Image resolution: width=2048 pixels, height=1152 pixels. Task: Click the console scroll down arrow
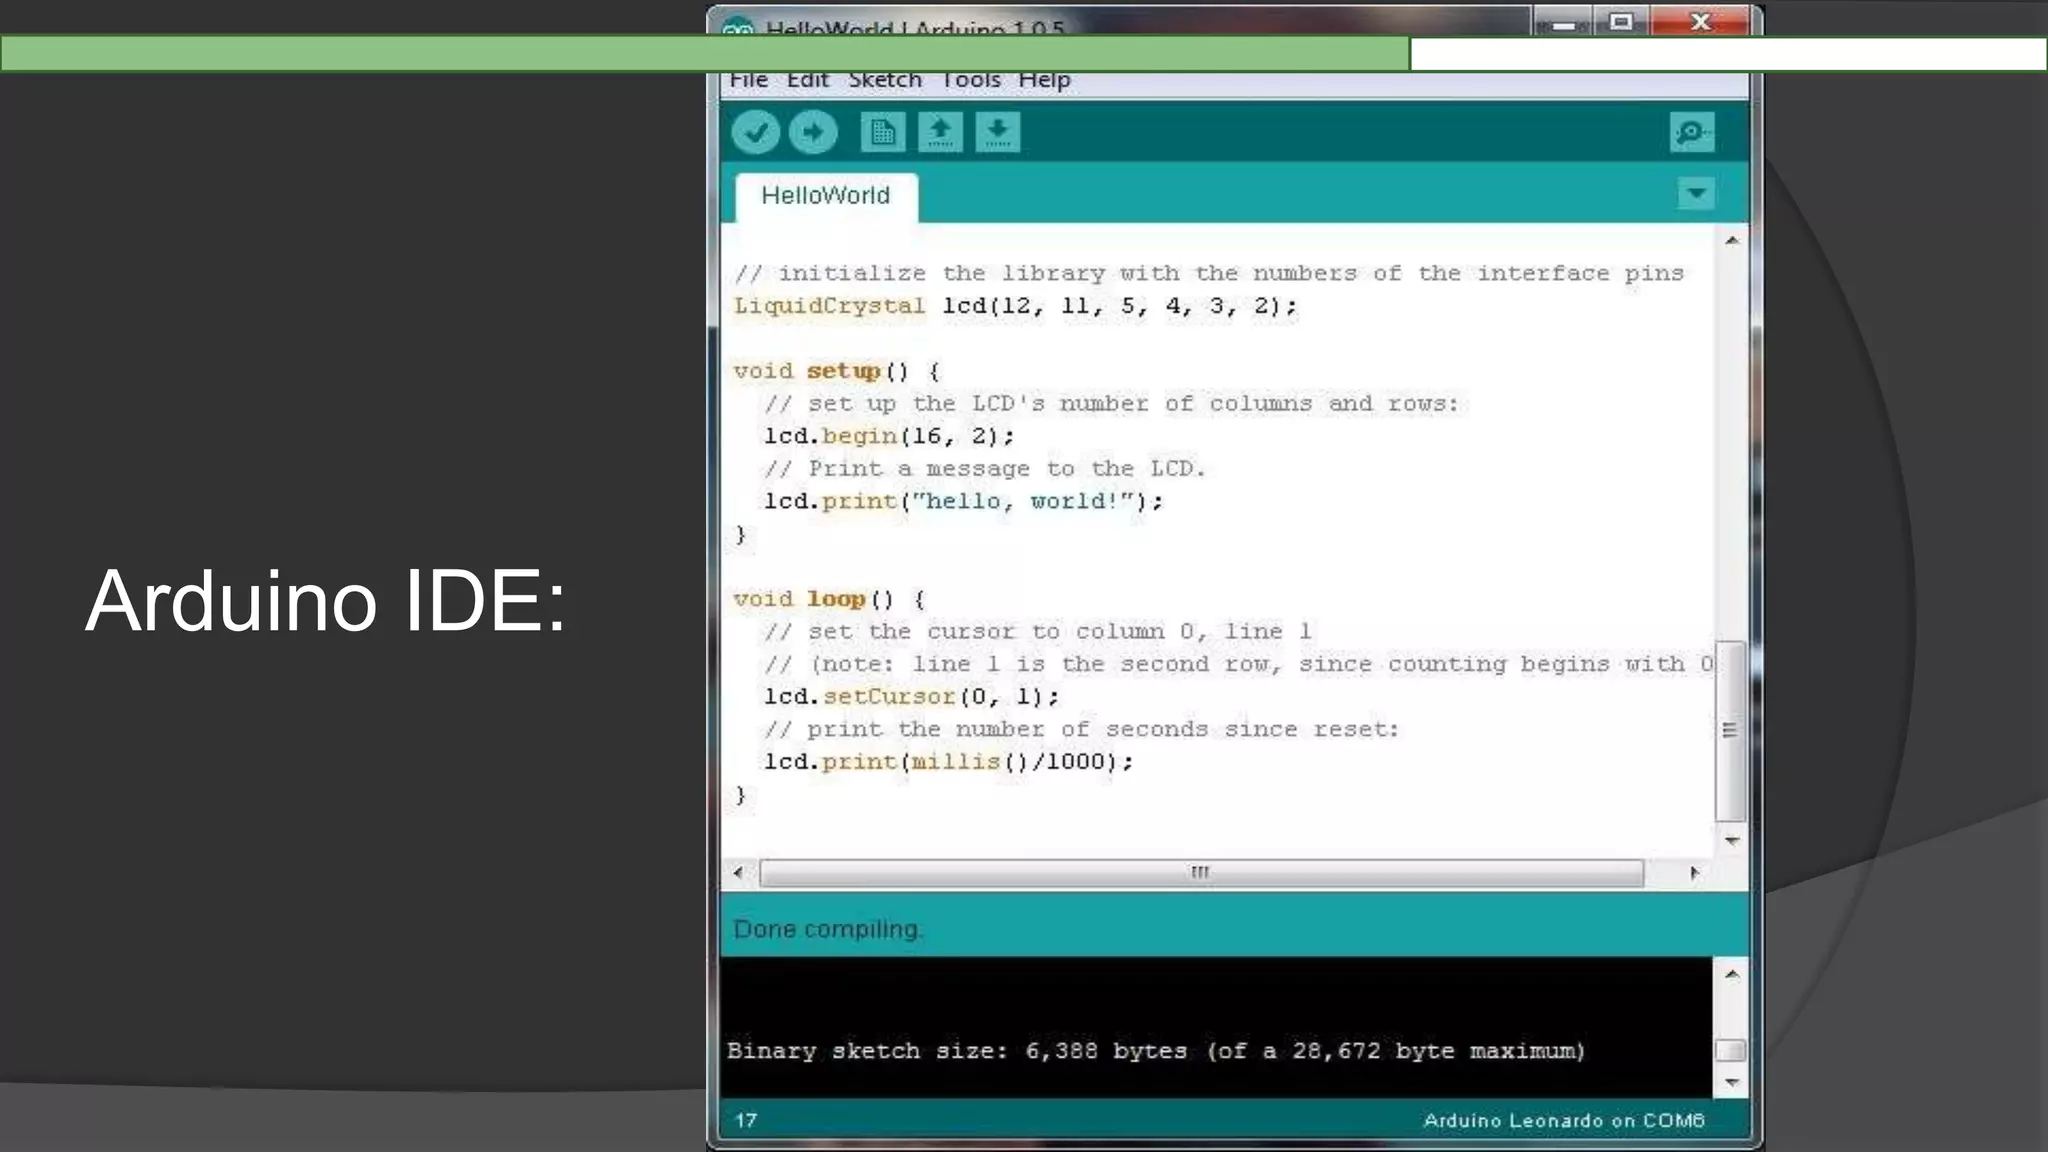pos(1732,1082)
